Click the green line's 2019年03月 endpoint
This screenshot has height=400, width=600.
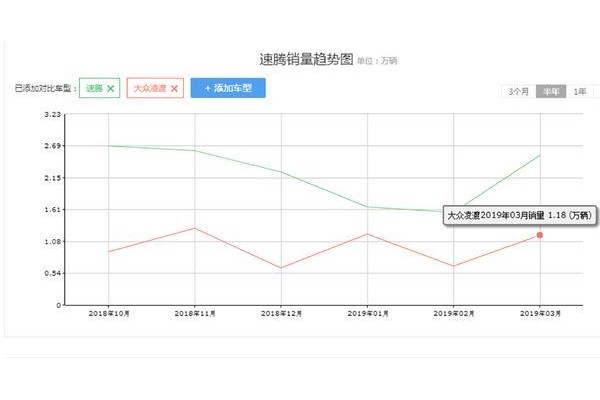(540, 155)
